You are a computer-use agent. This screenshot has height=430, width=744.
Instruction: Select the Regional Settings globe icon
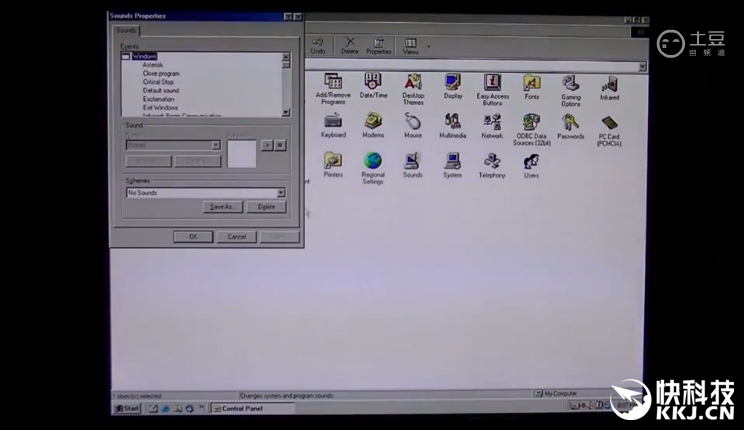(373, 162)
